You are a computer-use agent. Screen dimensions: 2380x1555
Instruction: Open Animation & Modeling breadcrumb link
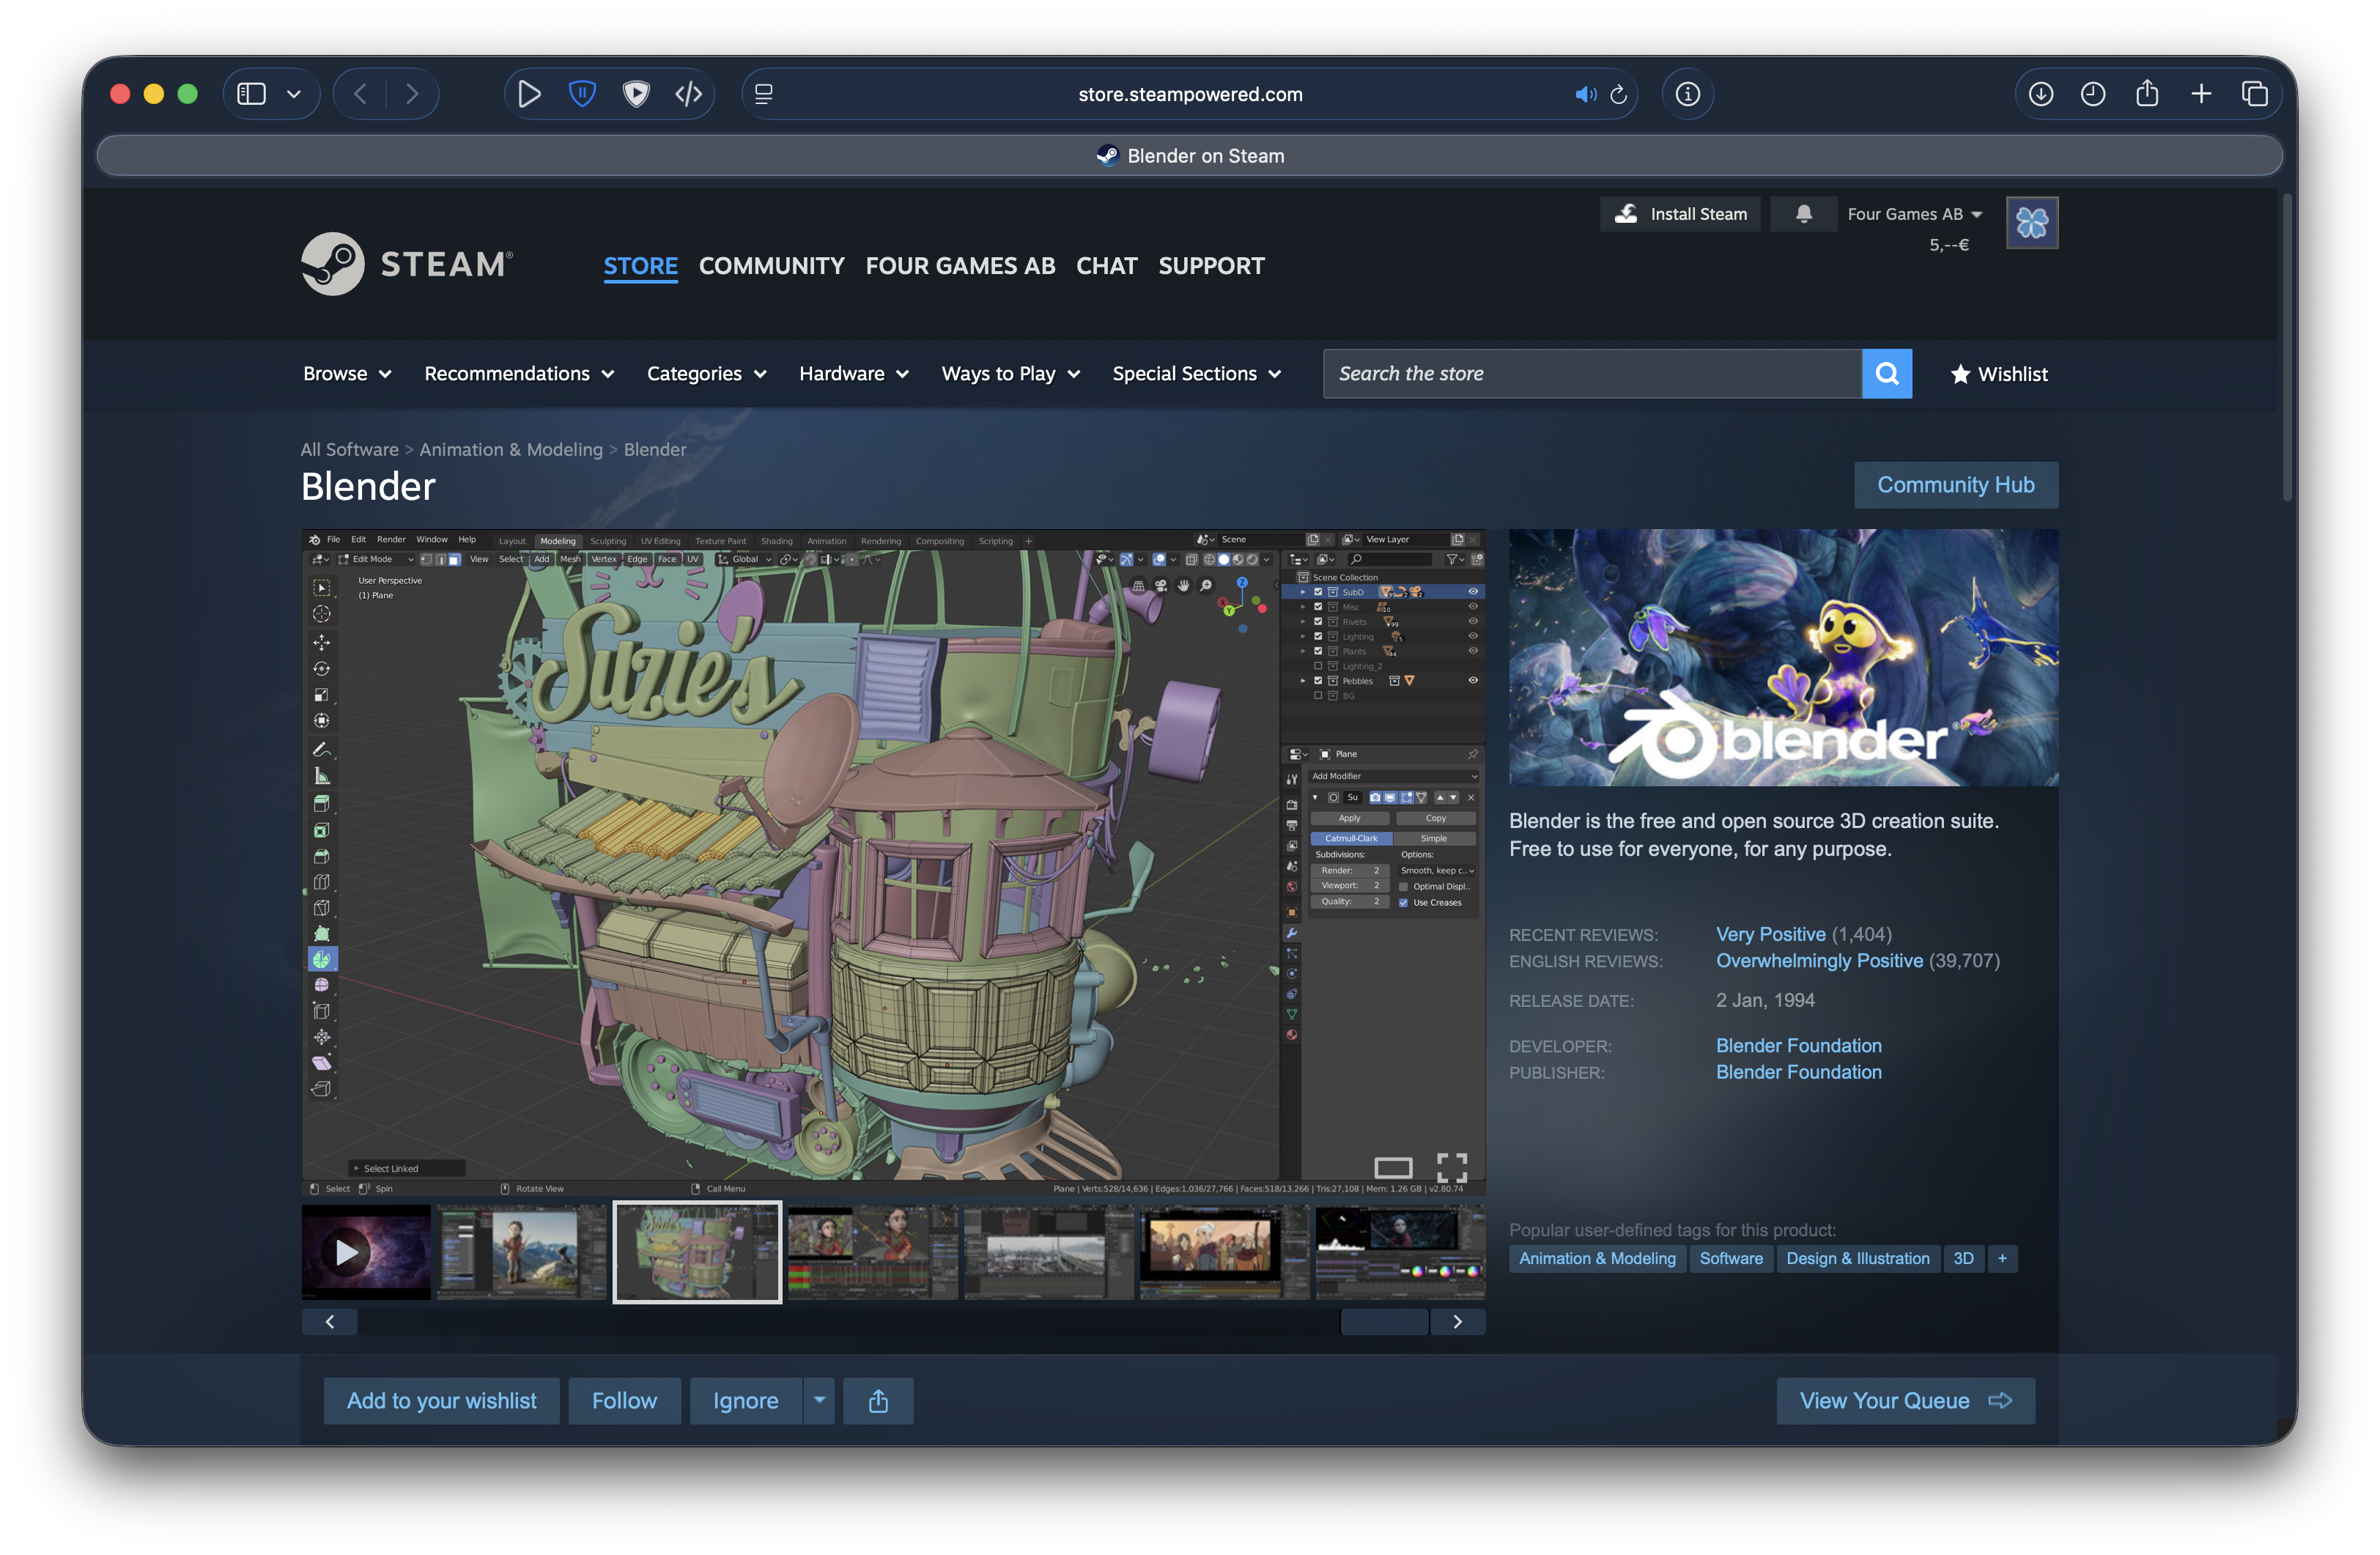click(511, 450)
